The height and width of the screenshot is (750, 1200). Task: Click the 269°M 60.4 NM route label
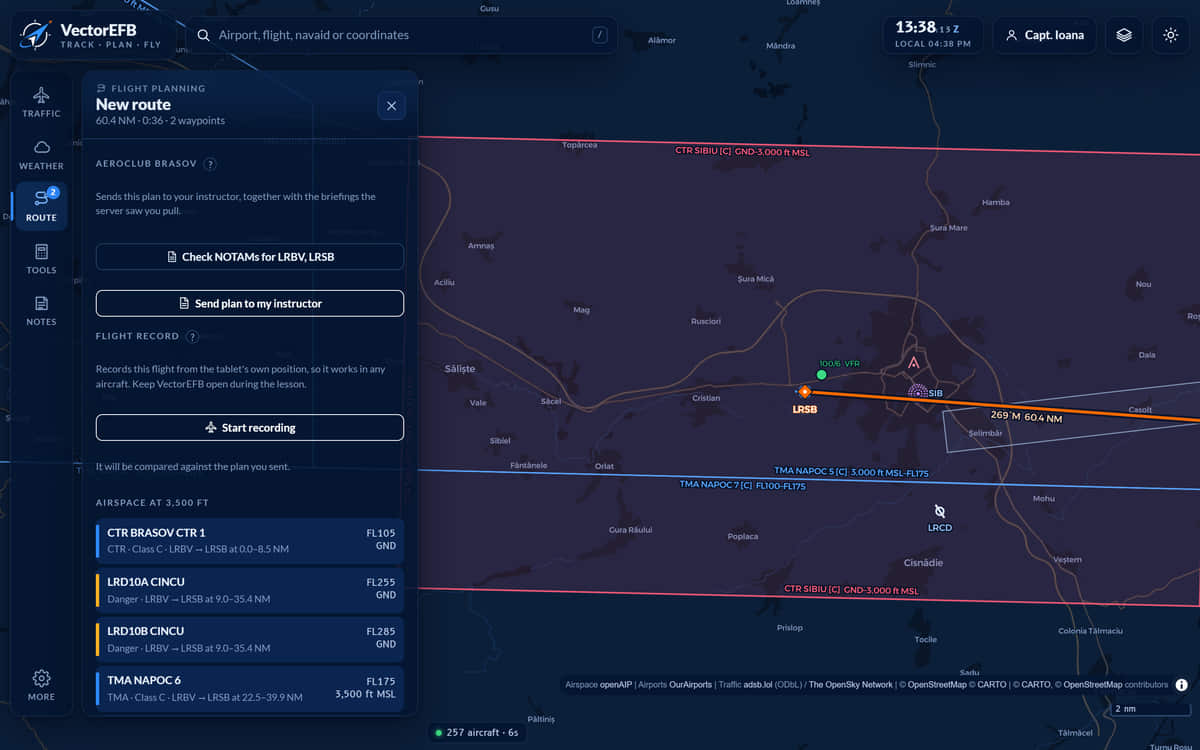click(1026, 416)
